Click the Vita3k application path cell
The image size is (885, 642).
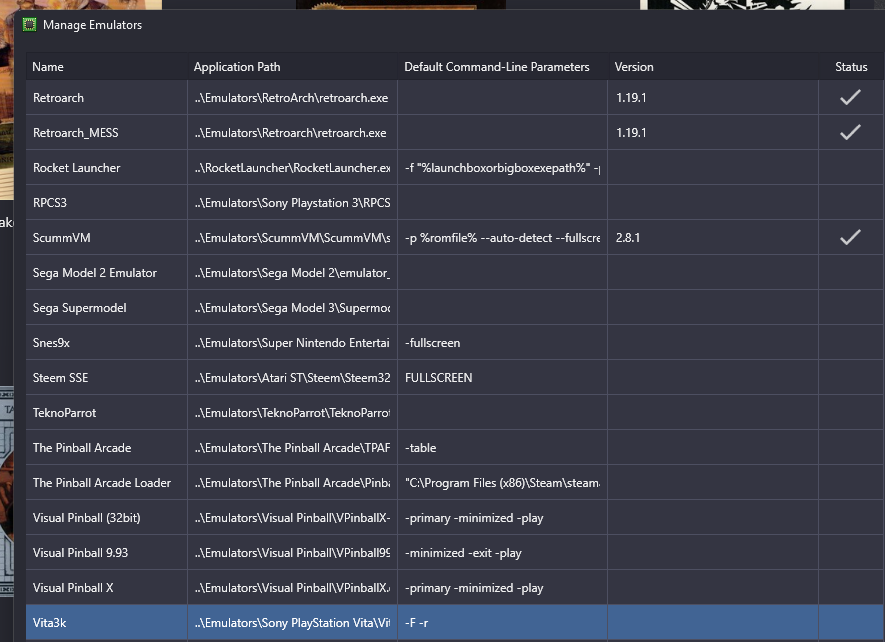pyautogui.click(x=292, y=623)
